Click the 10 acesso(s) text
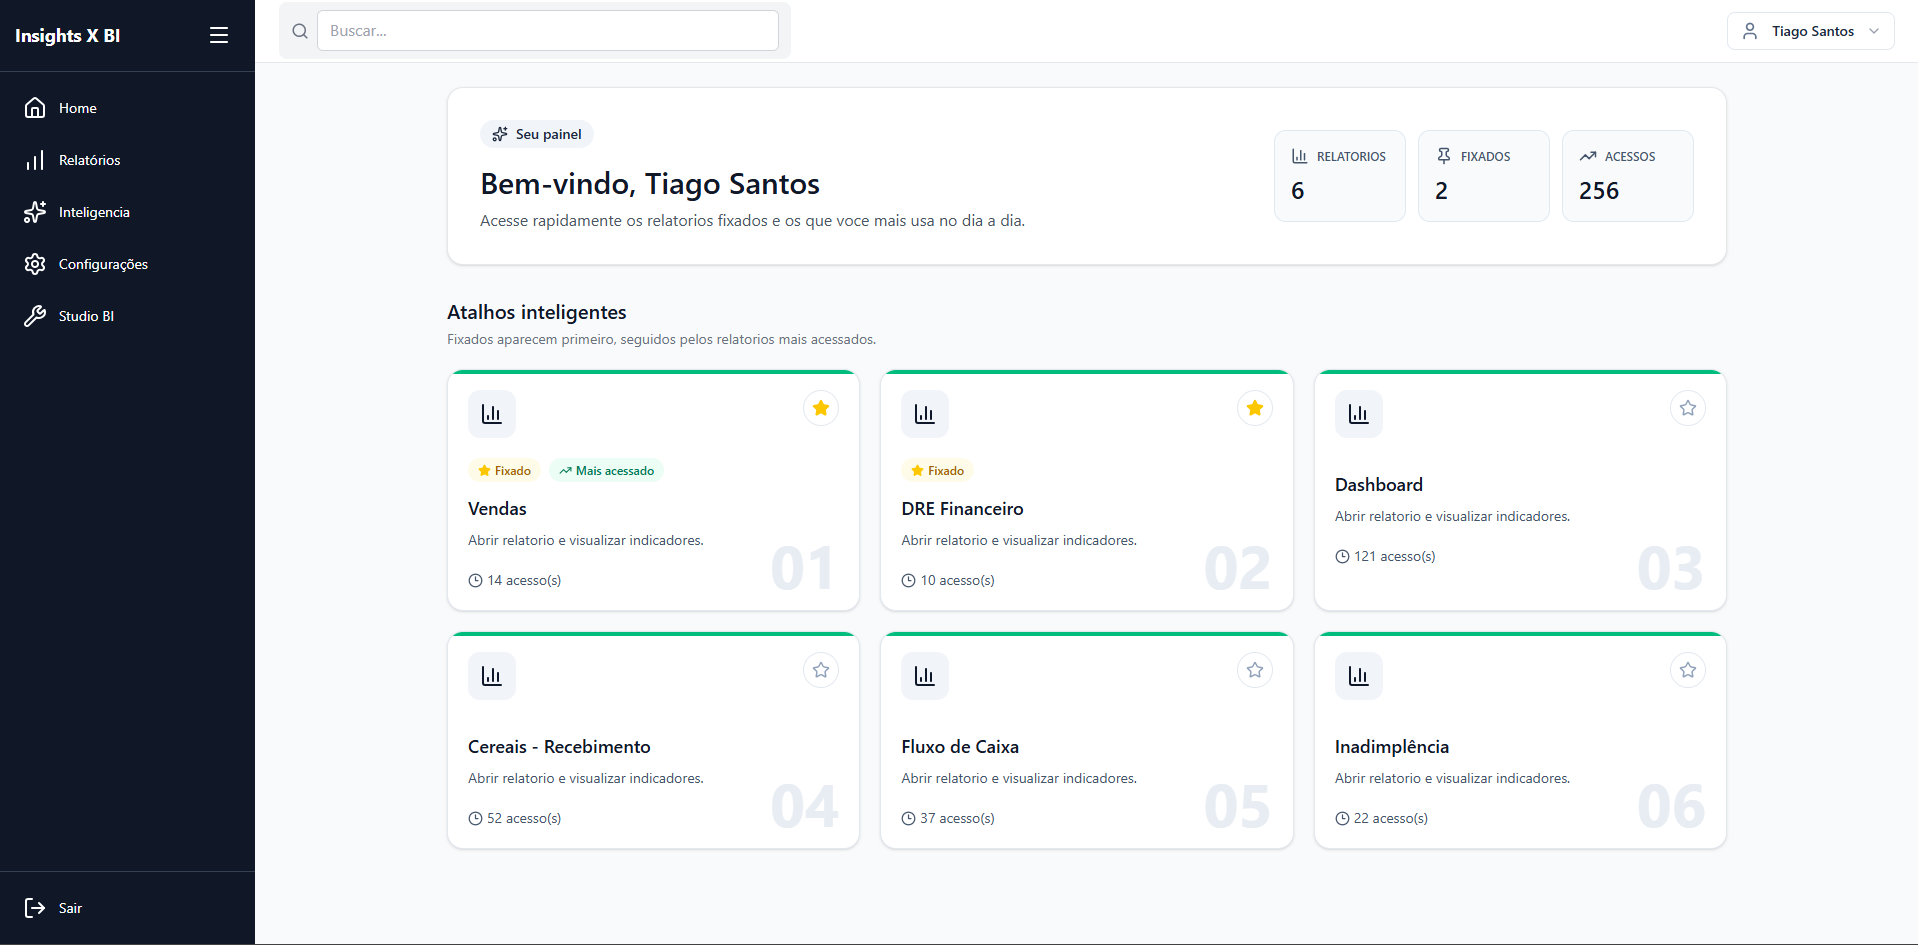The width and height of the screenshot is (1918, 945). click(957, 580)
